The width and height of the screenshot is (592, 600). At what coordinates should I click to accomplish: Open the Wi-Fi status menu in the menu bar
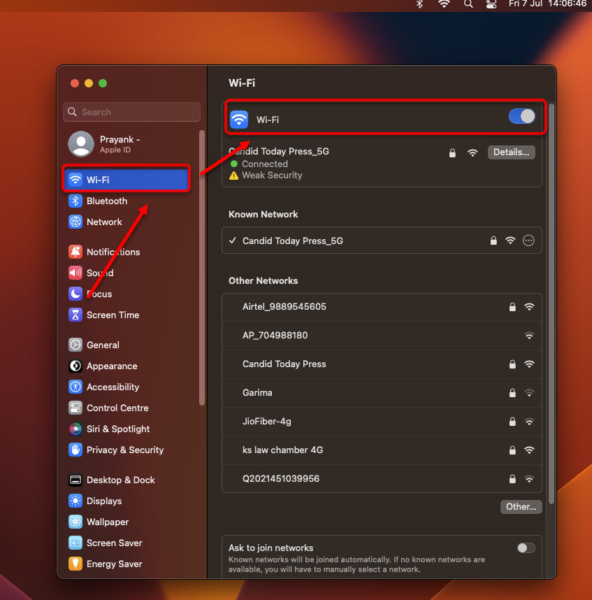[x=444, y=4]
